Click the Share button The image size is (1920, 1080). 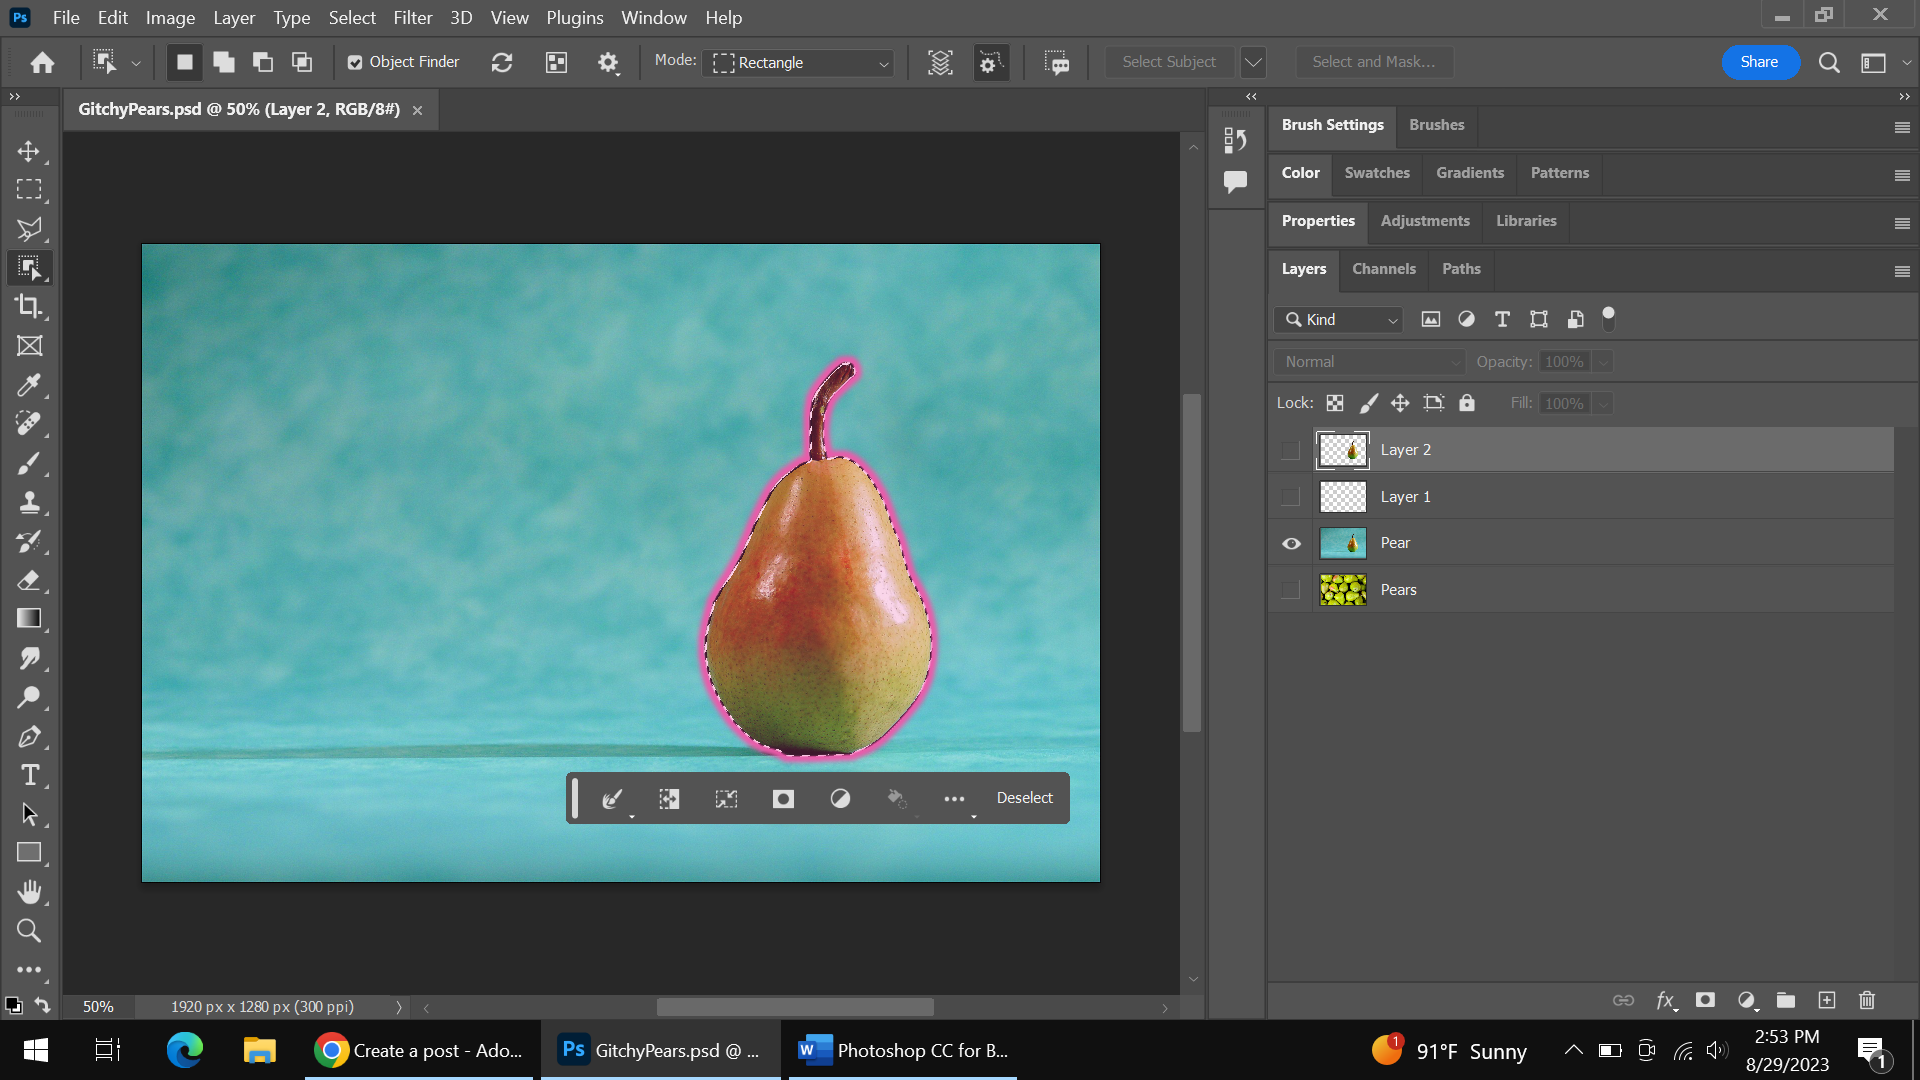point(1760,61)
